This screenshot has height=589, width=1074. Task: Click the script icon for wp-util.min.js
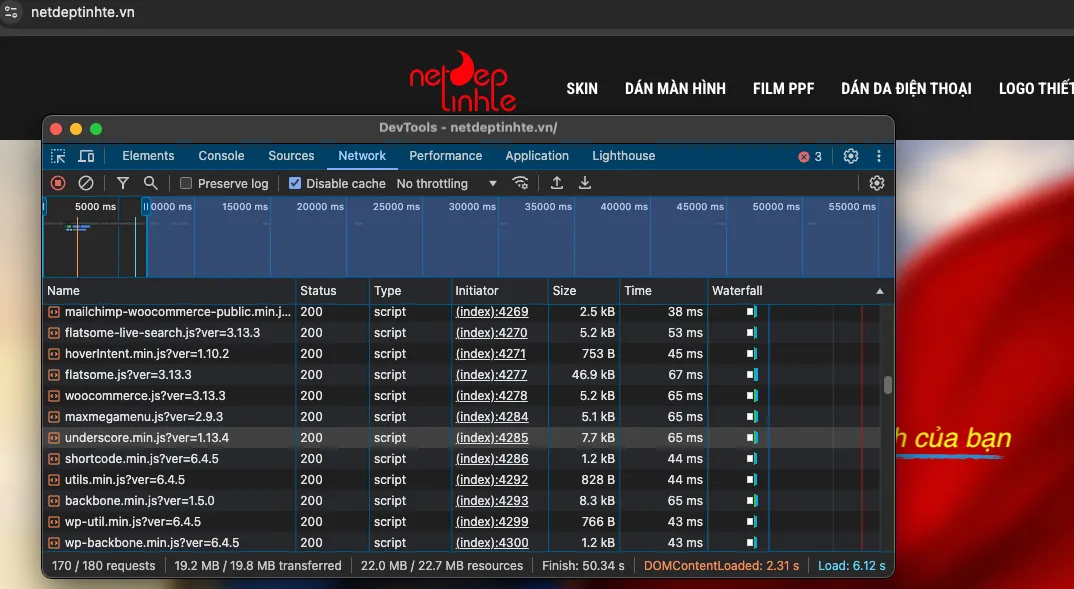53,522
